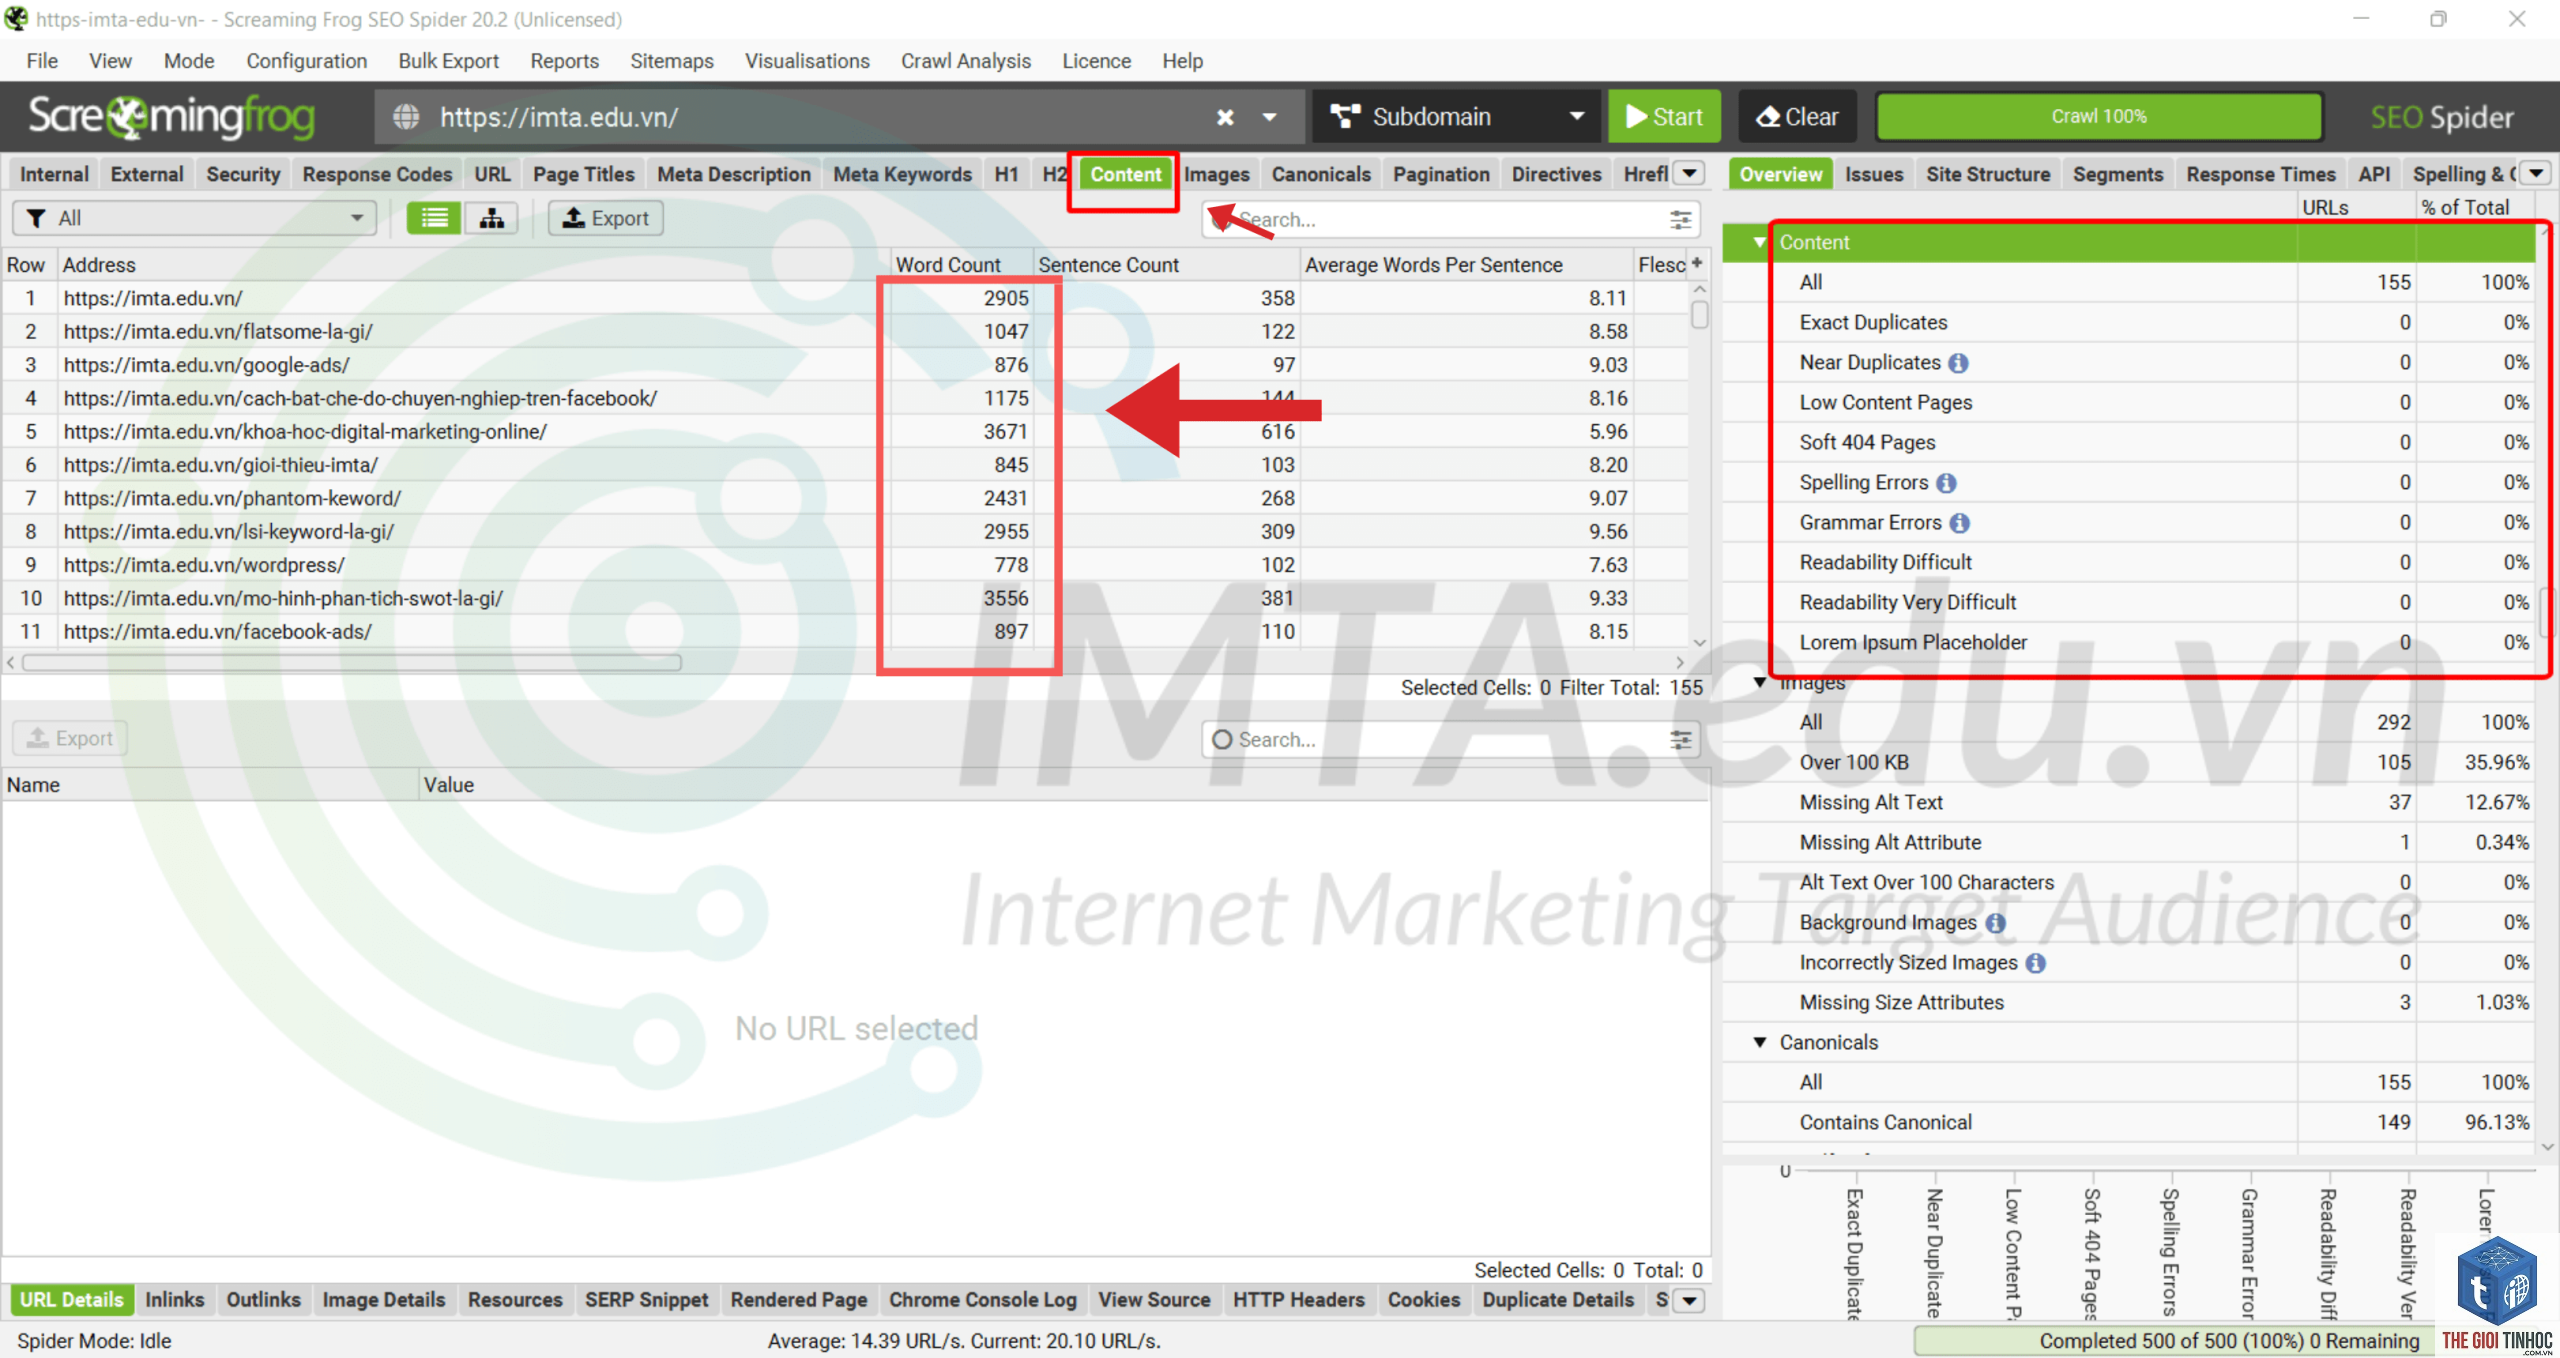
Task: Open the Bulk Export menu
Action: pyautogui.click(x=448, y=61)
